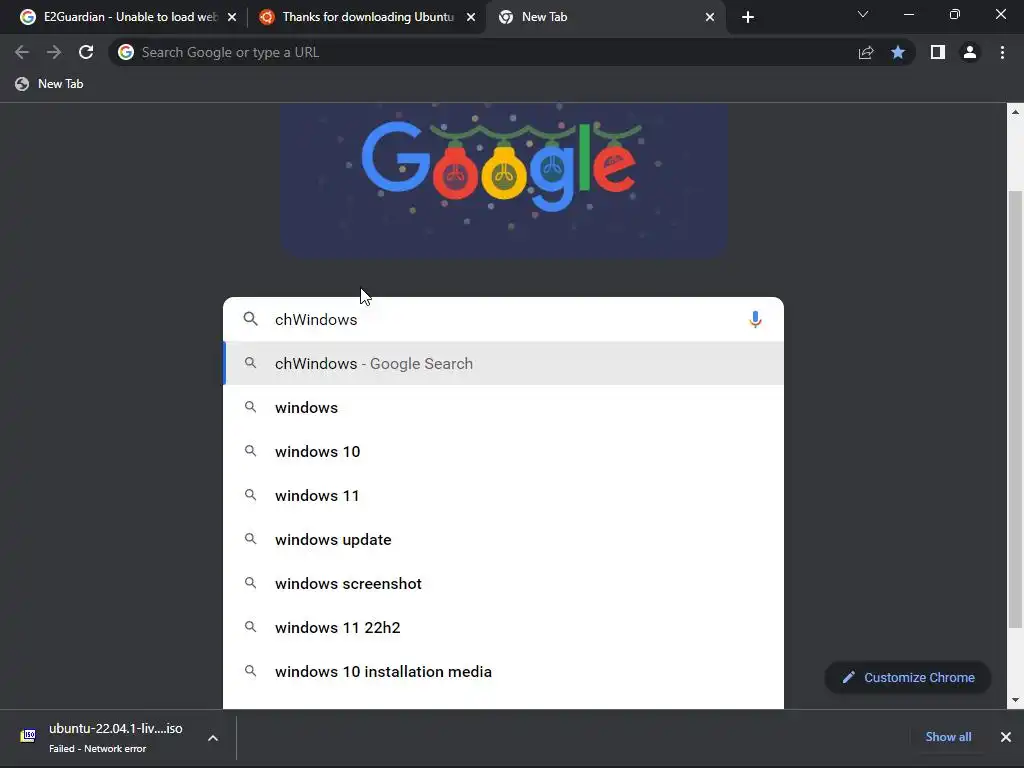1024x768 pixels.
Task: Pick the 'windows 10' suggestion
Action: coord(503,451)
